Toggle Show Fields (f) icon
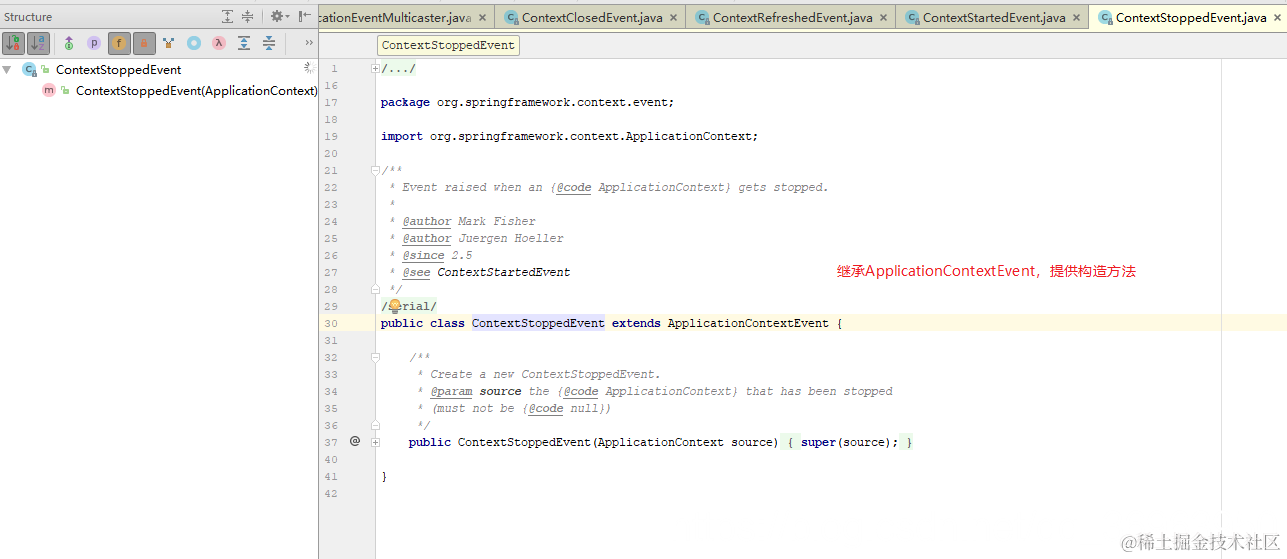The width and height of the screenshot is (1287, 559). pyautogui.click(x=119, y=43)
